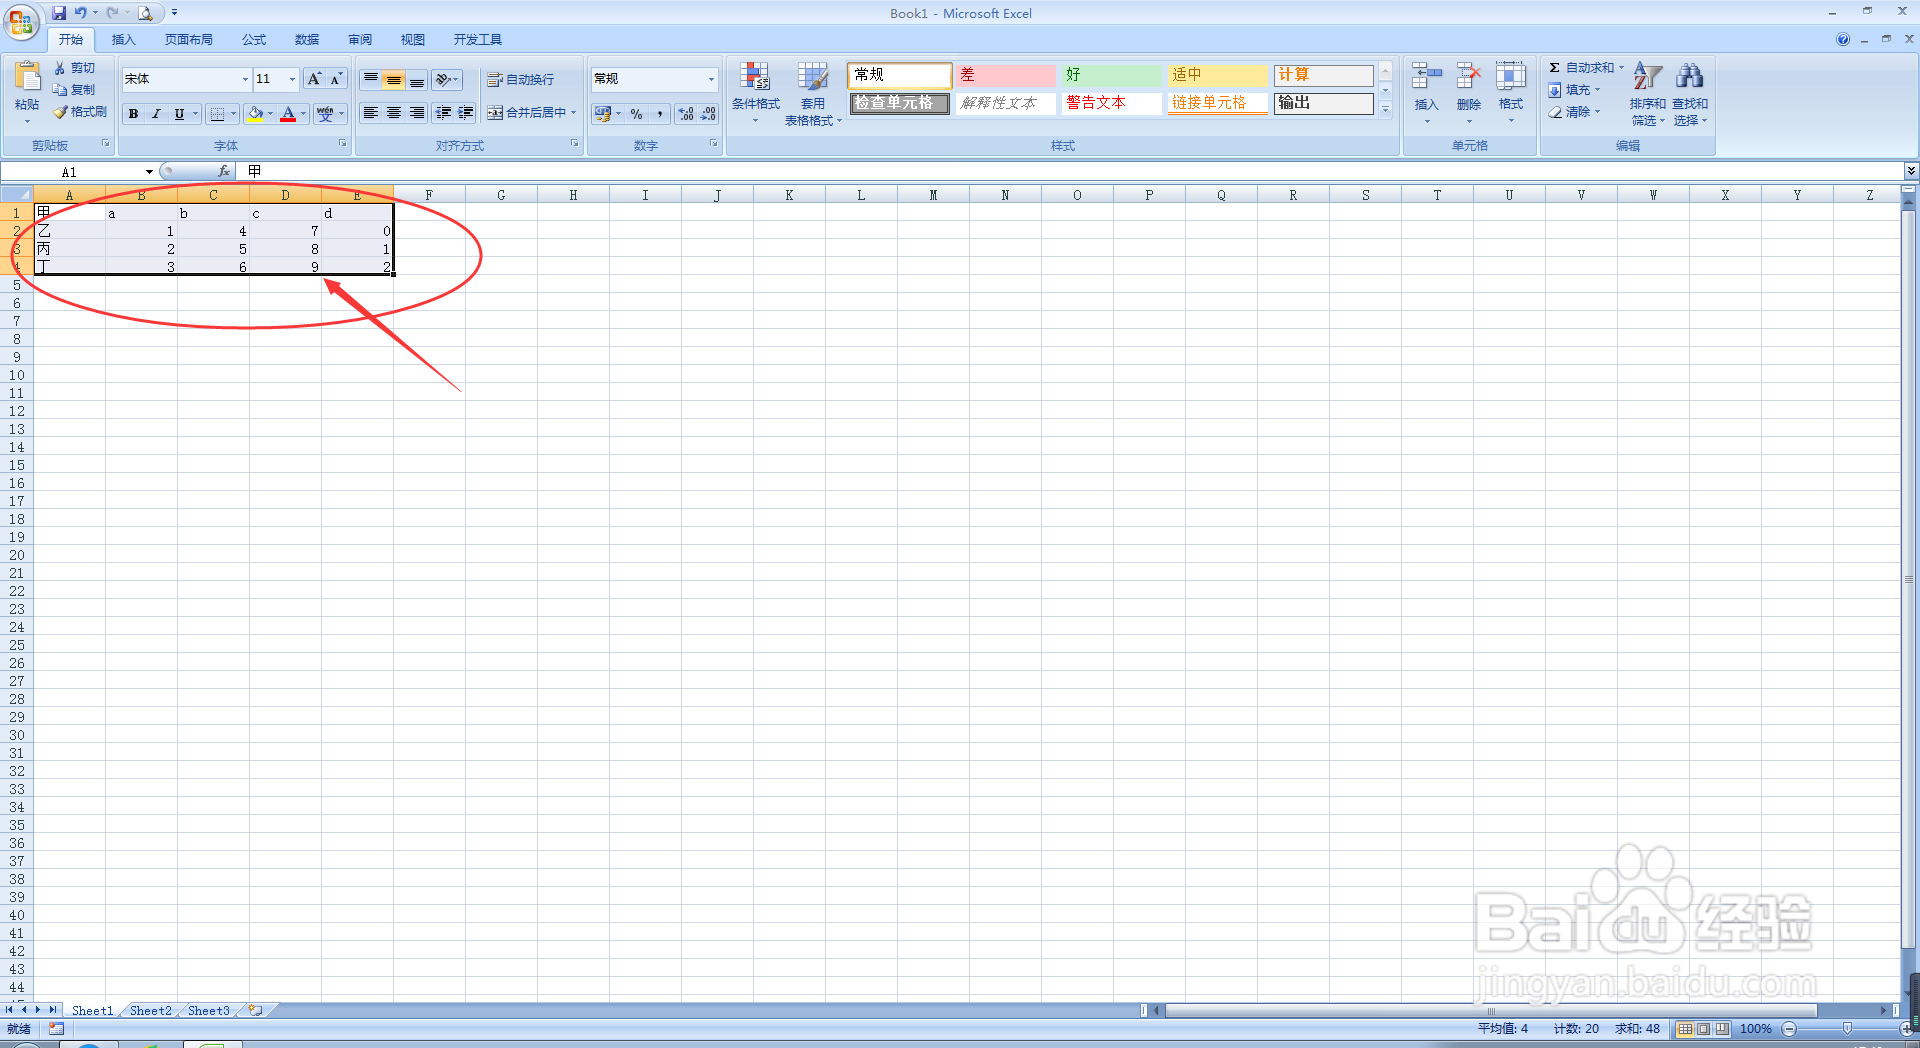Increase the indent
Image resolution: width=1920 pixels, height=1048 pixels.
tap(466, 113)
